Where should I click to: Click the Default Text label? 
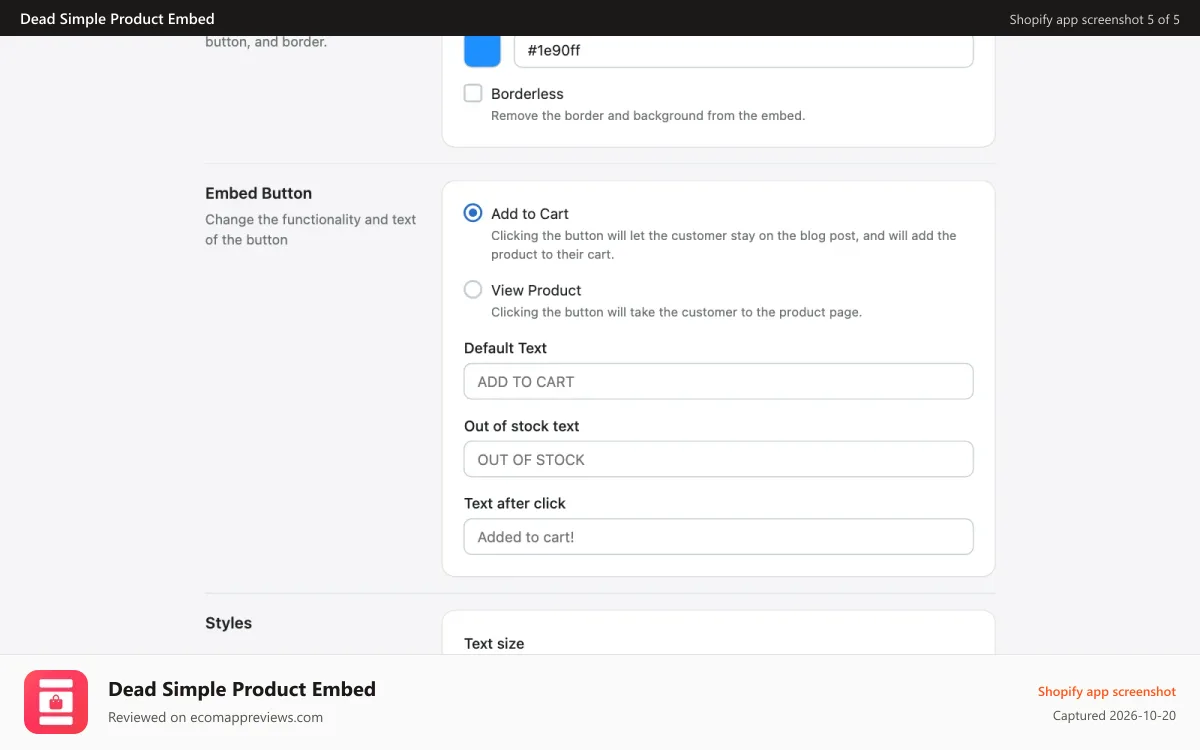tap(505, 348)
